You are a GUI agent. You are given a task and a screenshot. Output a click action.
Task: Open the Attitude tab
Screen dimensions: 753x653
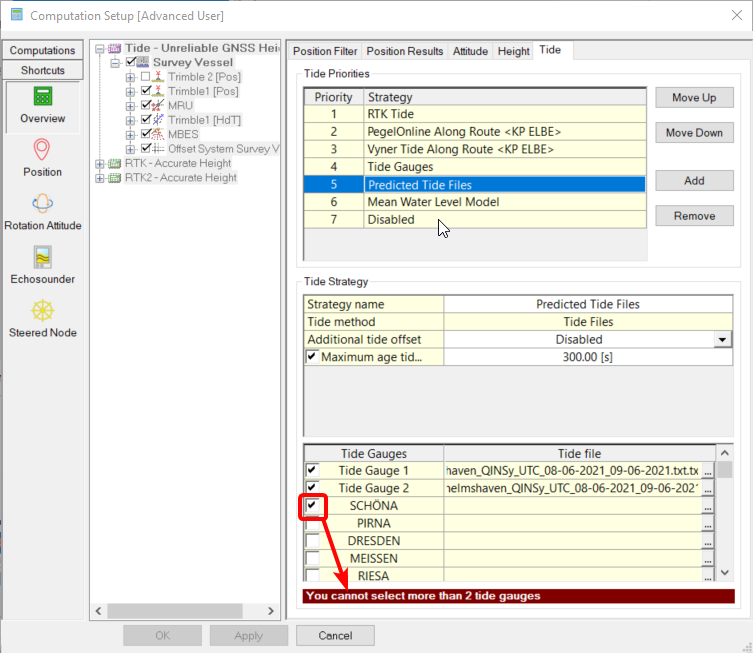coord(470,51)
